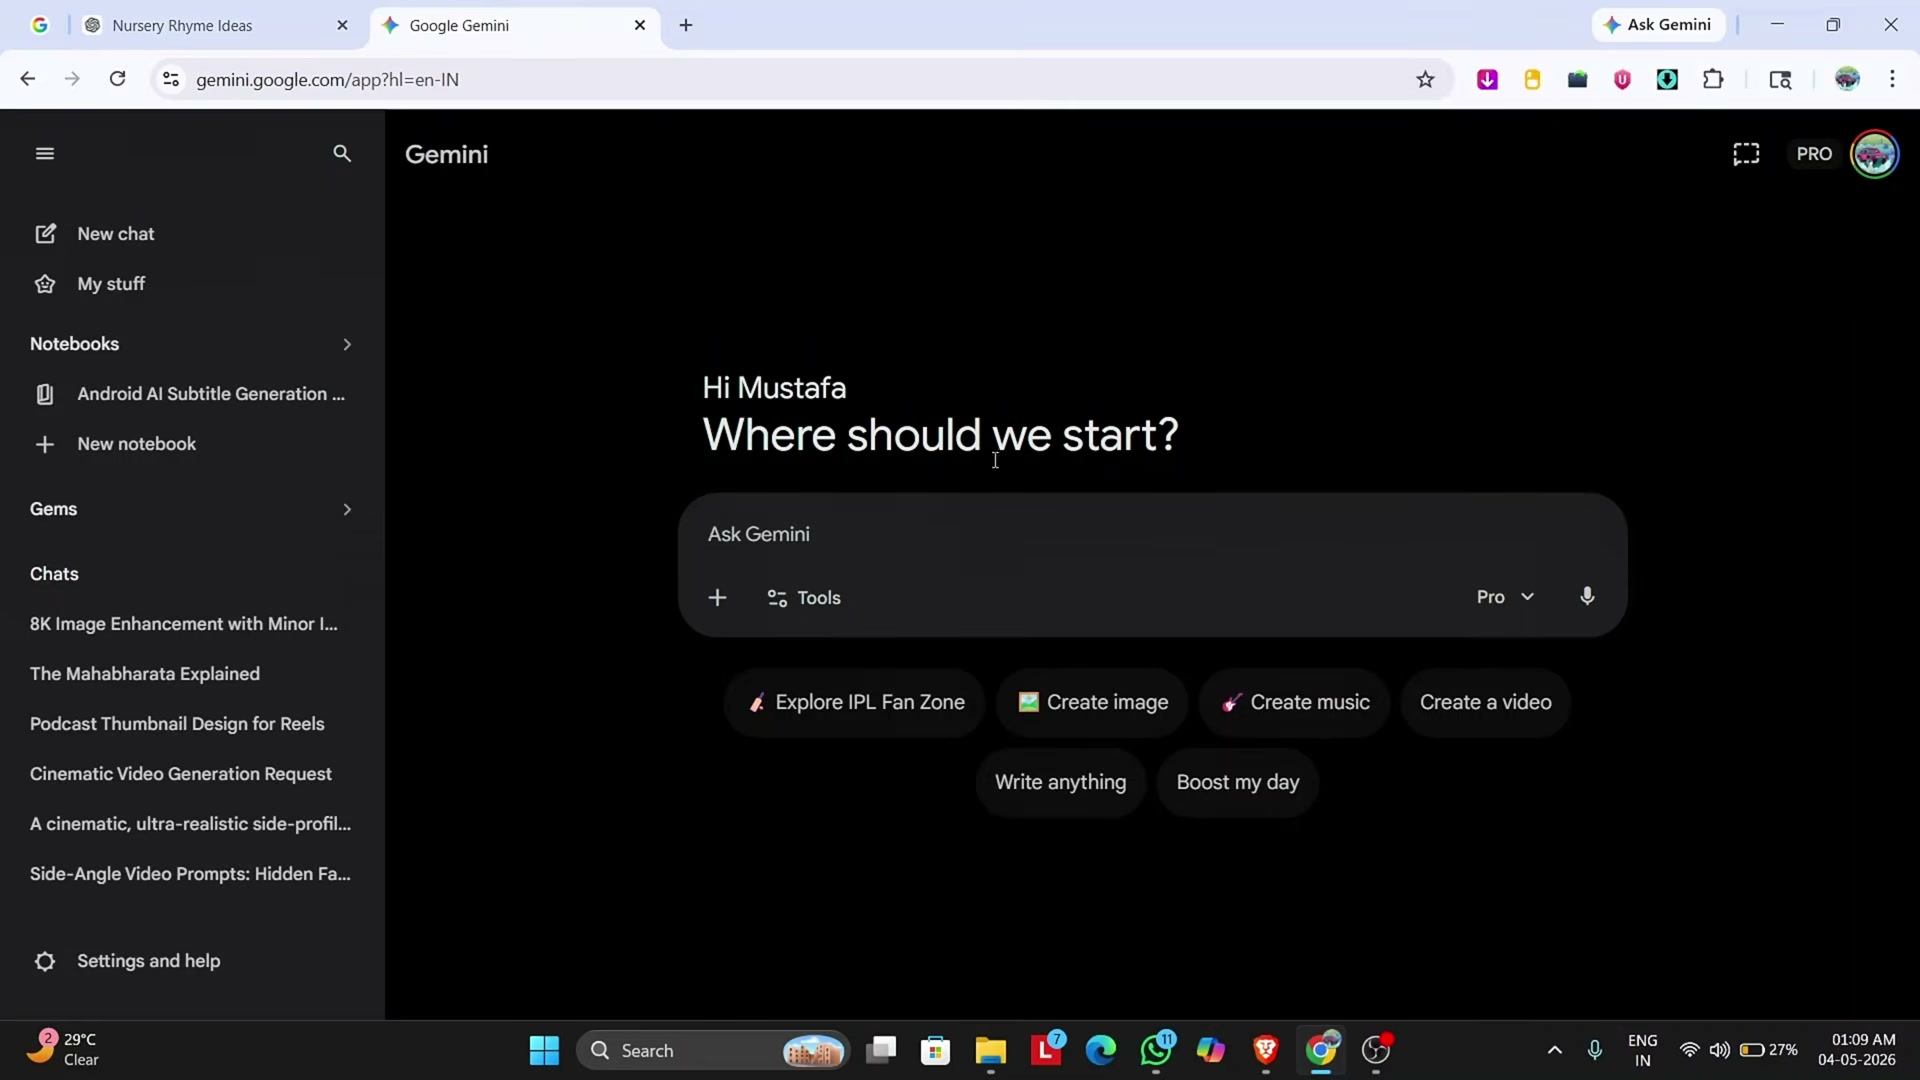The height and width of the screenshot is (1080, 1920).
Task: Bookmark this page with the star icon
Action: (1425, 79)
